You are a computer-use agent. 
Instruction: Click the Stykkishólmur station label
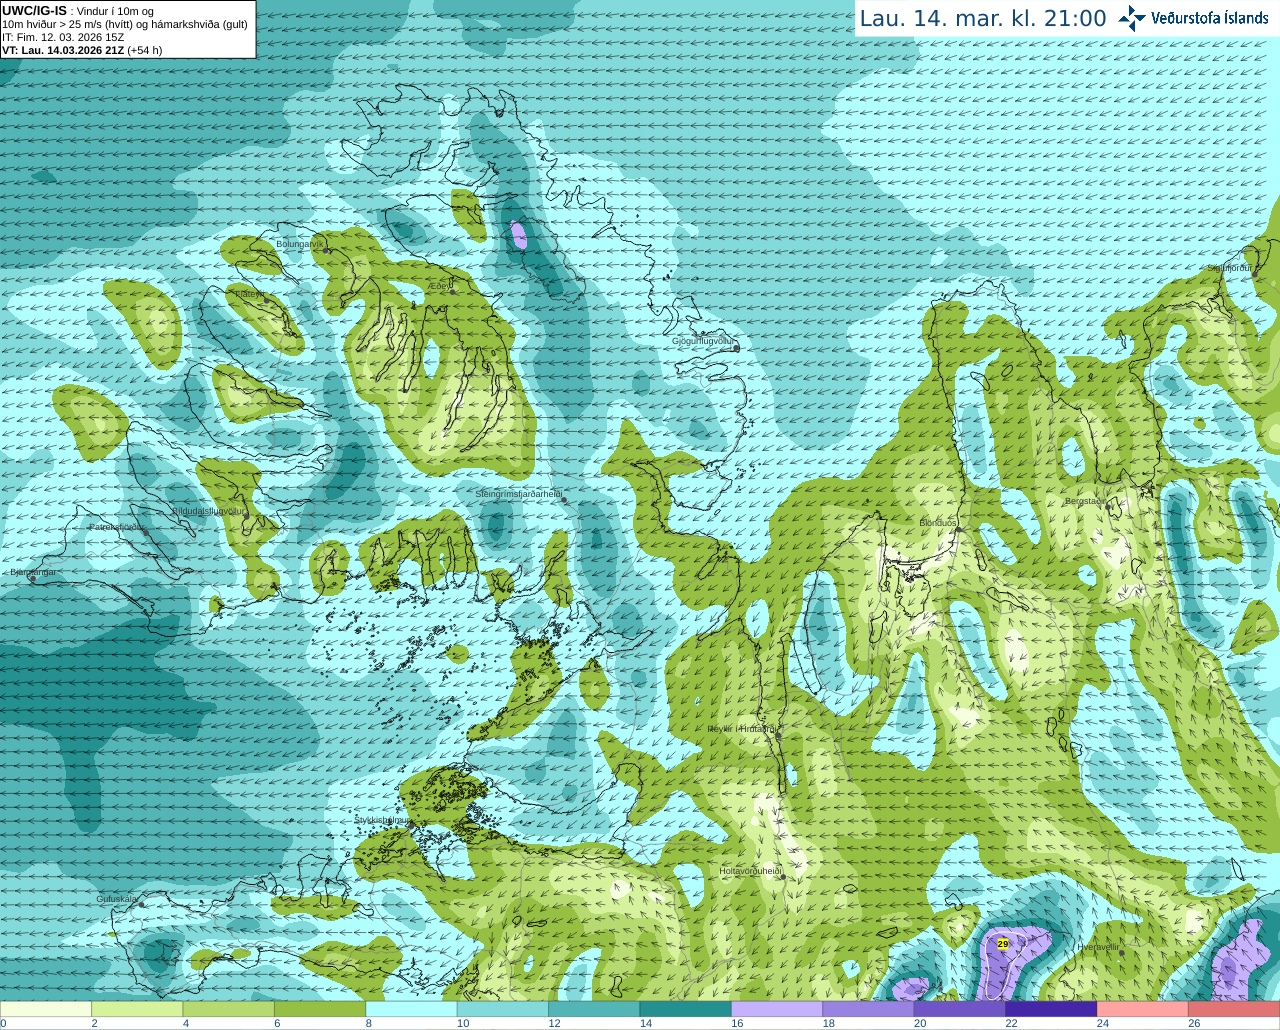click(x=382, y=820)
